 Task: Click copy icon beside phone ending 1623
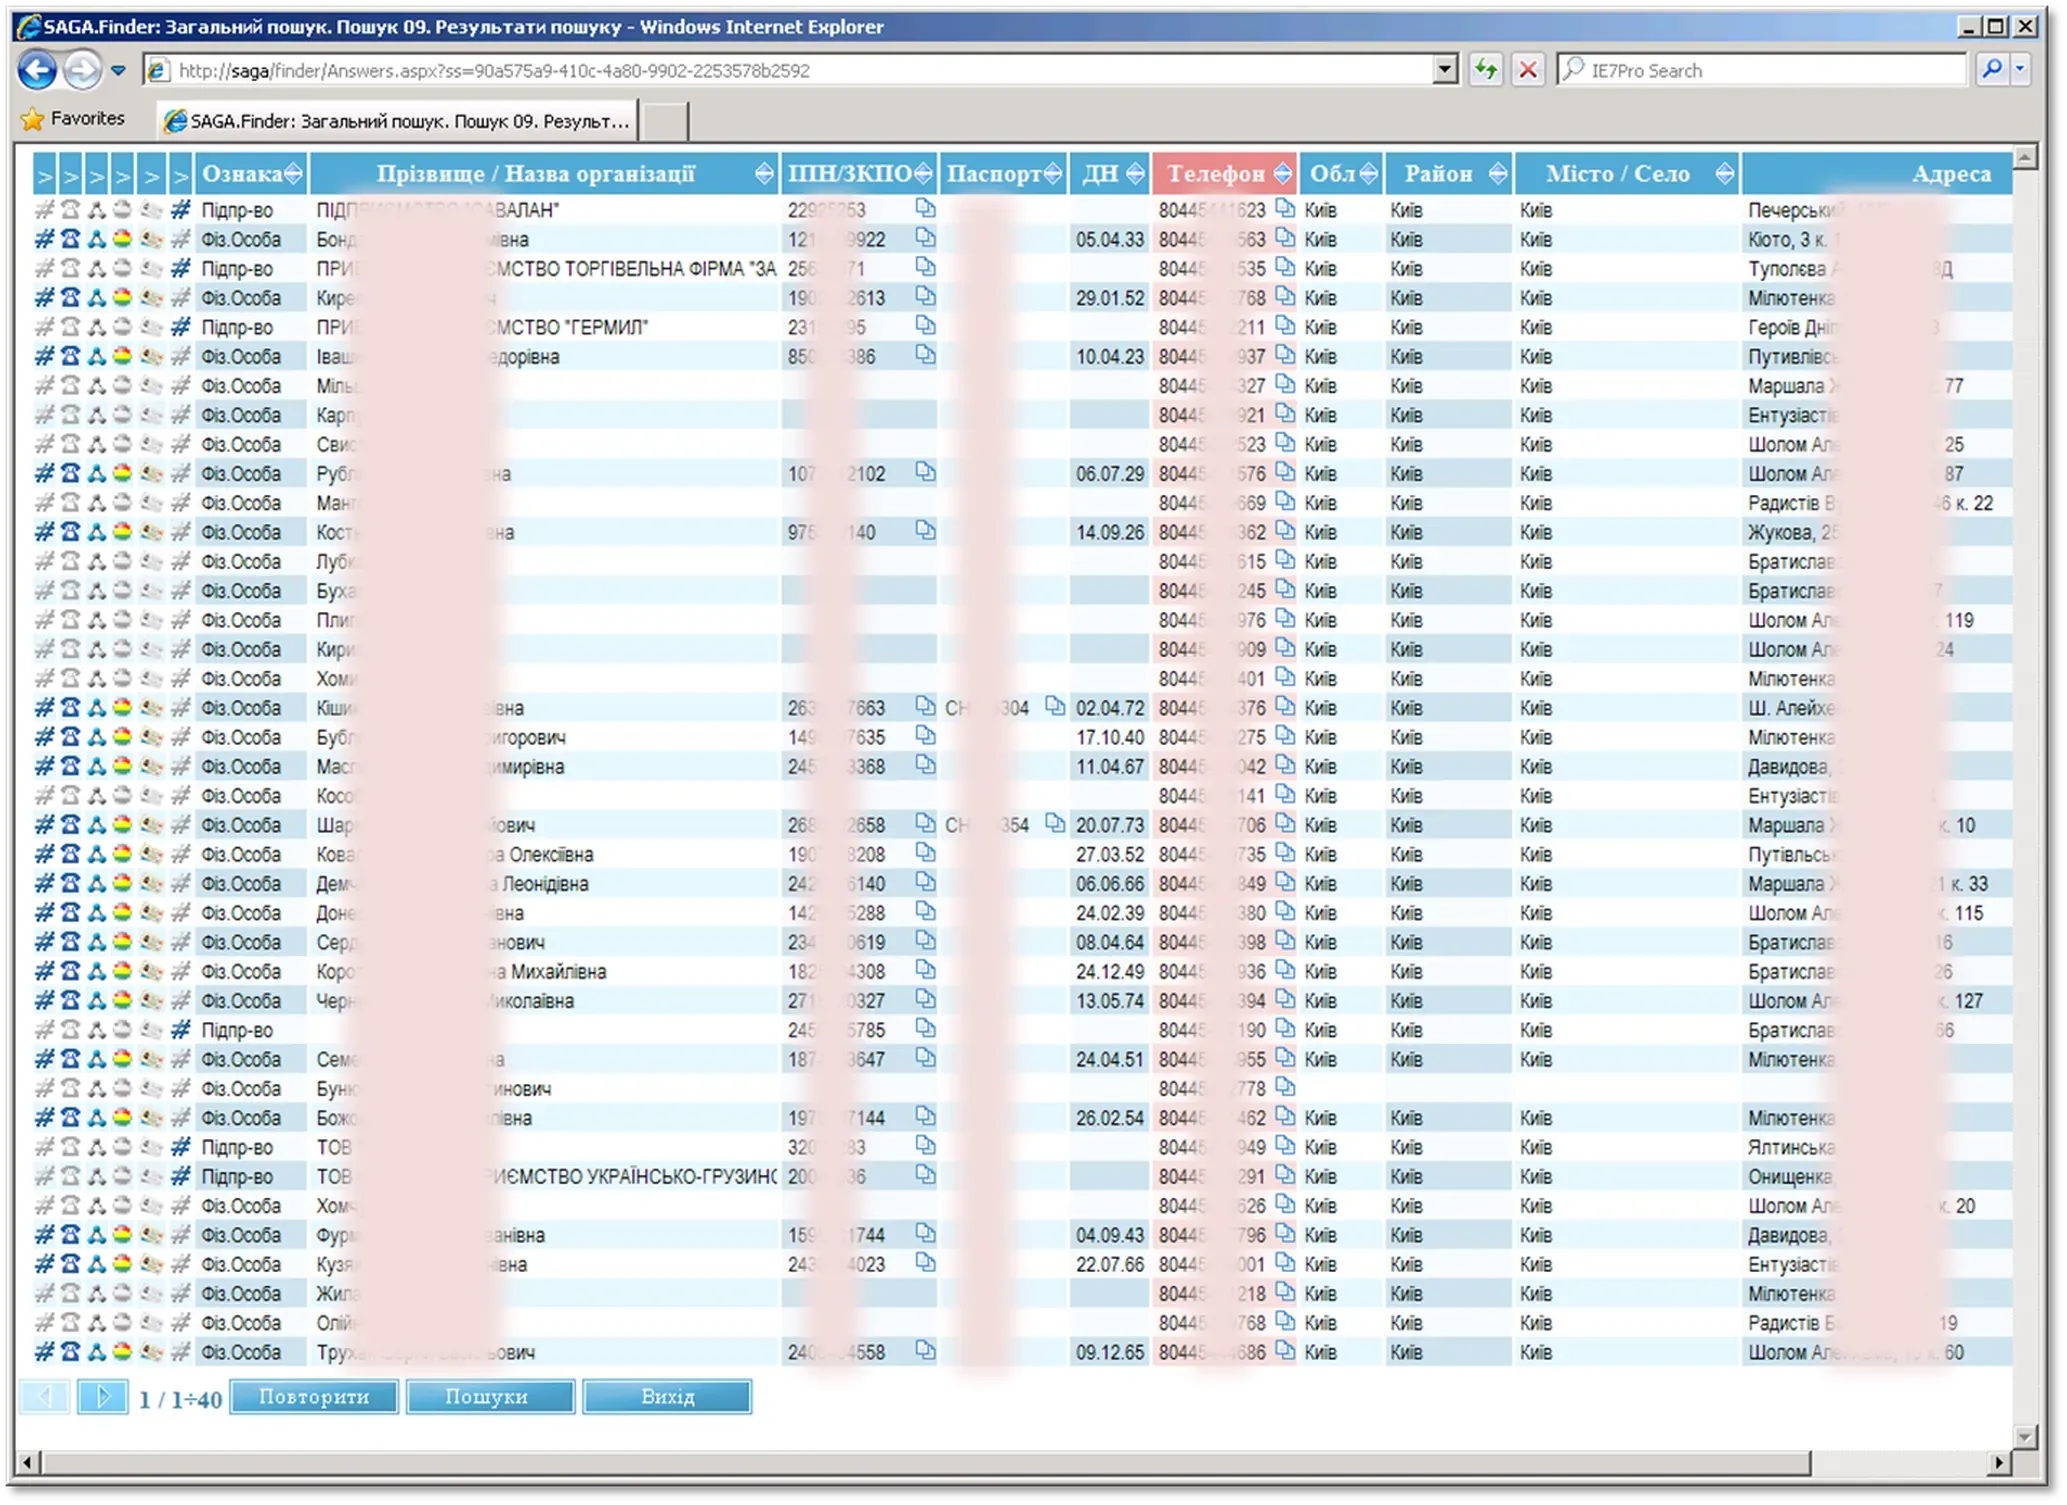pyautogui.click(x=1285, y=208)
